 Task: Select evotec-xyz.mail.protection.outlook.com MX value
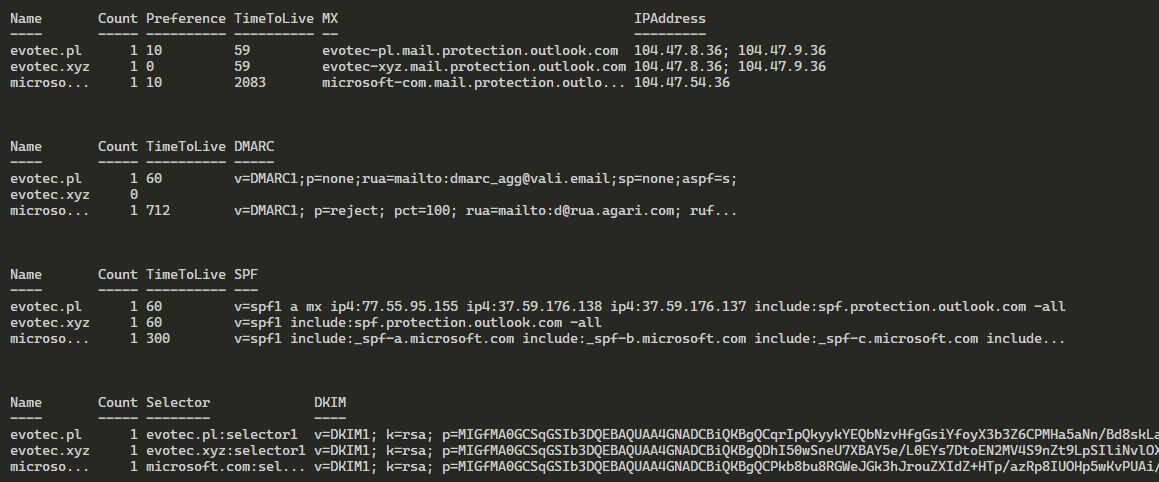point(474,66)
